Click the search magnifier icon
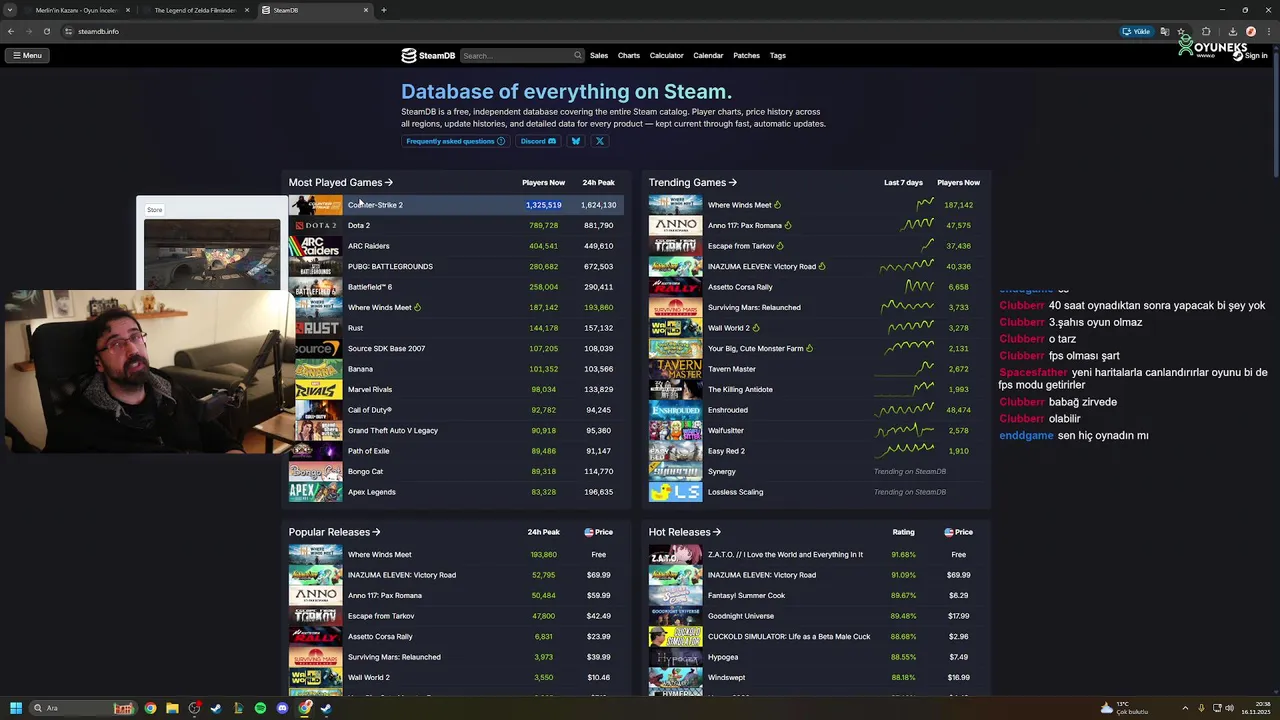Screen dimensions: 1280x720 coord(577,55)
